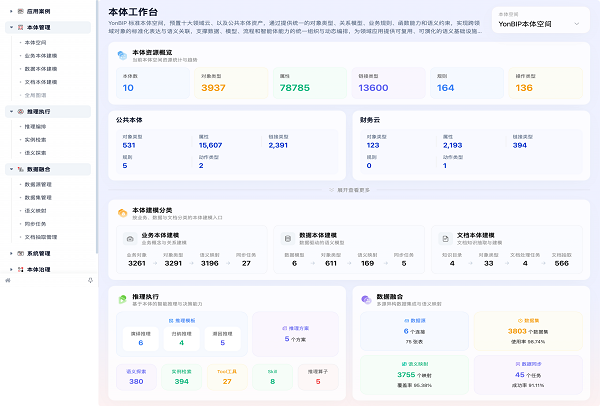Click 业务对象 value 3261
The width and height of the screenshot is (600, 406).
(137, 264)
